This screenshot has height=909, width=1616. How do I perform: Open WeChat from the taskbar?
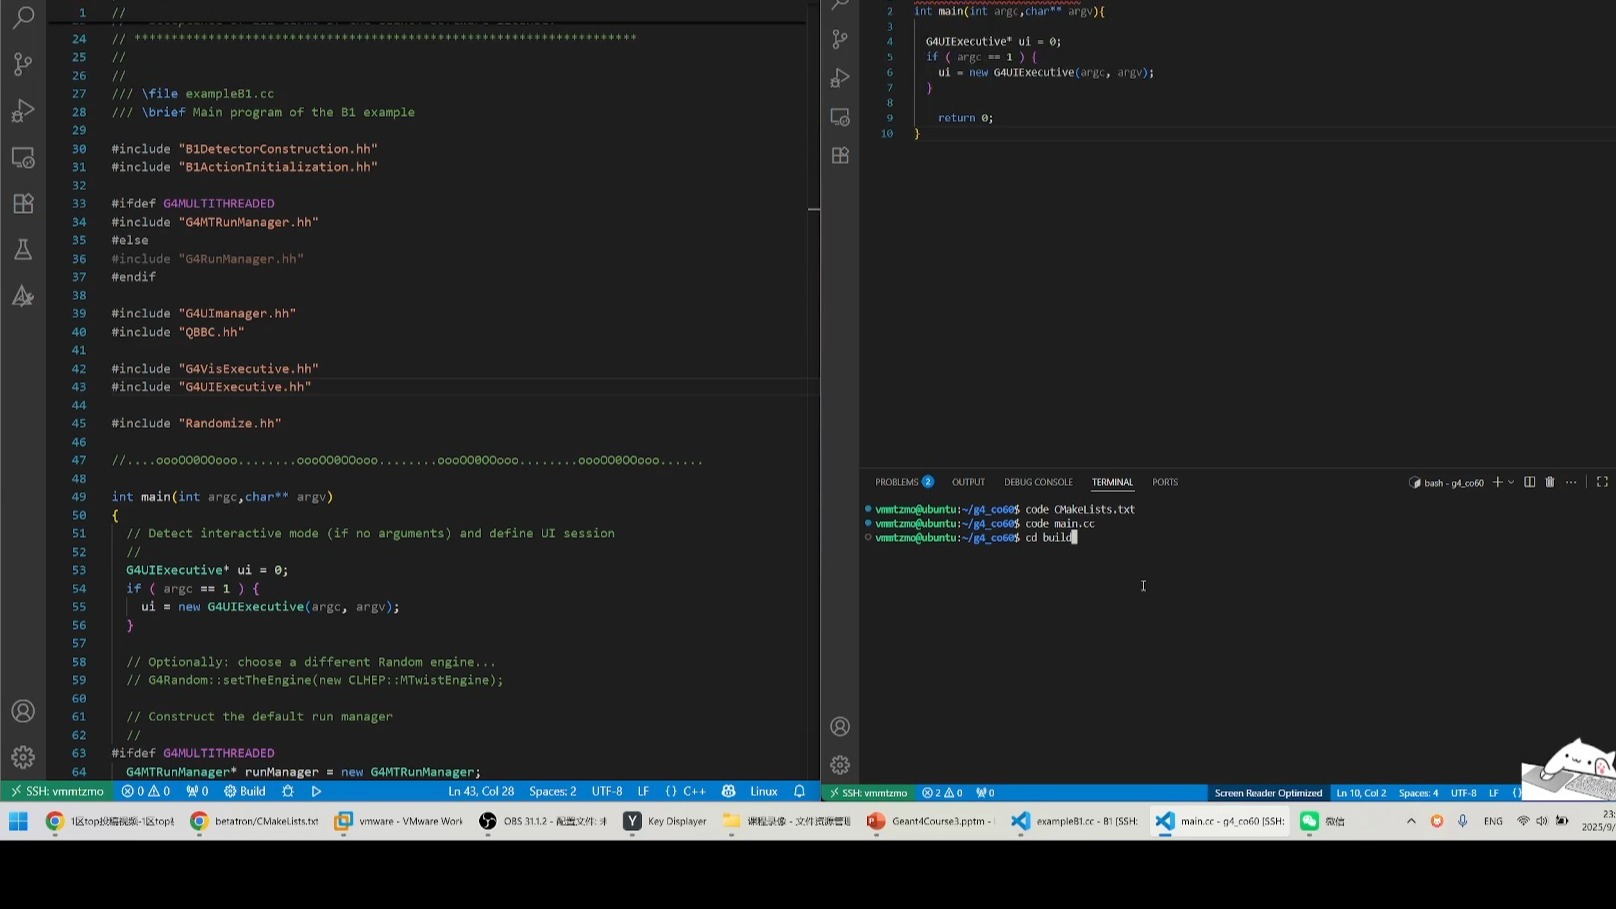click(1322, 821)
